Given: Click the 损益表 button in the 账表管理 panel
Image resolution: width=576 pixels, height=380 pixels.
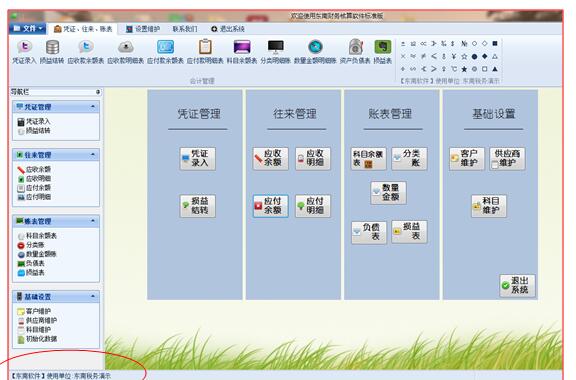Looking at the screenshot, I should [x=409, y=232].
